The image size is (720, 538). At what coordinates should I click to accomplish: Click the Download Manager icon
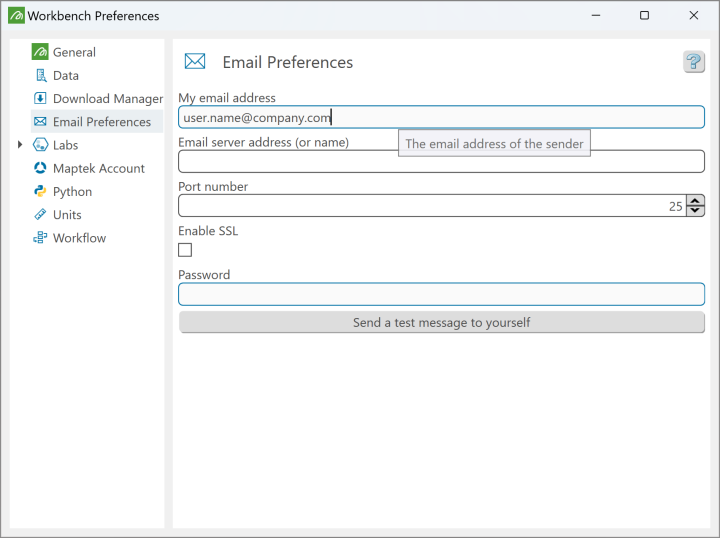tap(40, 98)
